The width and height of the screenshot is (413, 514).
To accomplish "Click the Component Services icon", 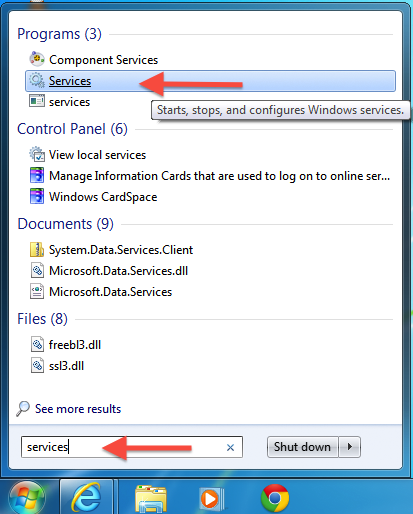I will coord(37,59).
